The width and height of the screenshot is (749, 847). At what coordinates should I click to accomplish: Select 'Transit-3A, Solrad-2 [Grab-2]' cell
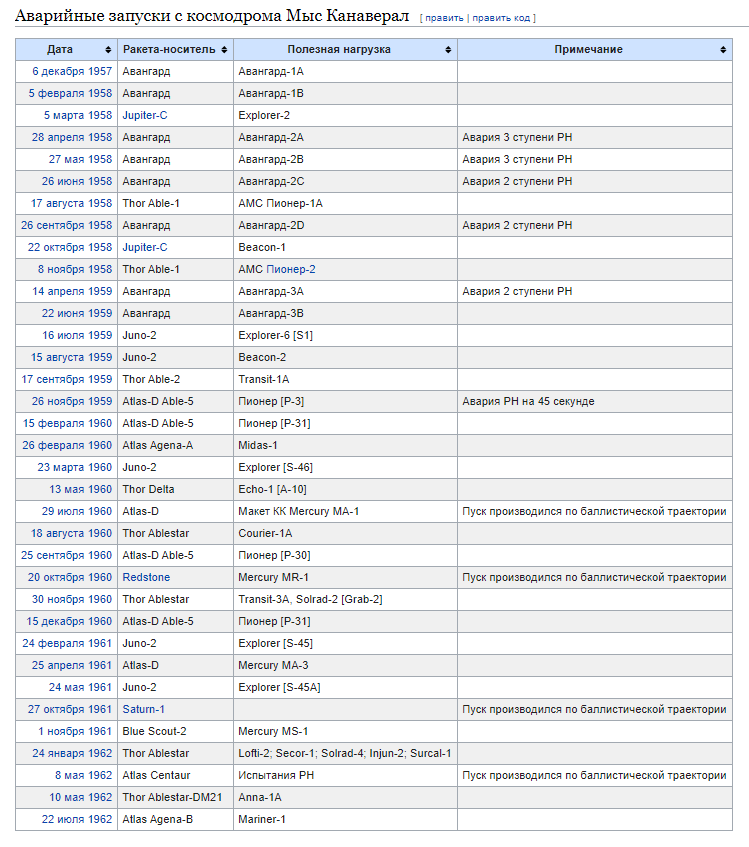coord(346,600)
